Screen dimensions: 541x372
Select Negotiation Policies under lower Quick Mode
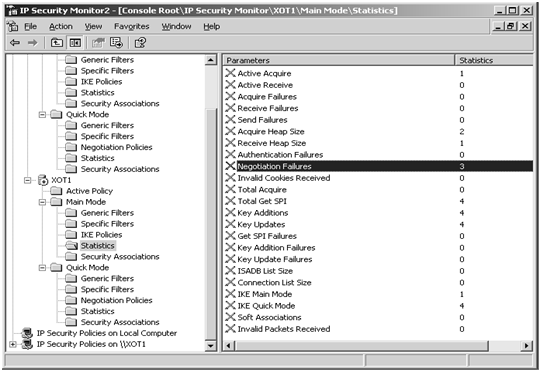click(117, 300)
